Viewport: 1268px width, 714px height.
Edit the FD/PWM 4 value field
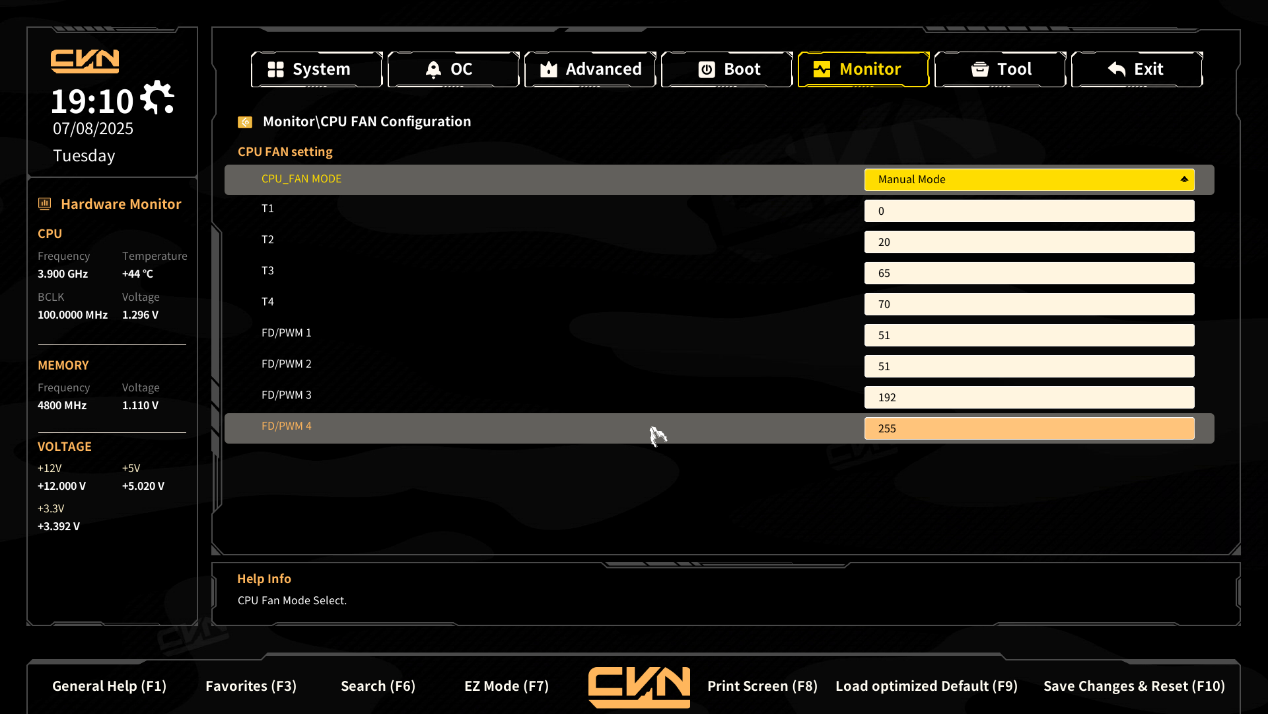coord(1029,428)
